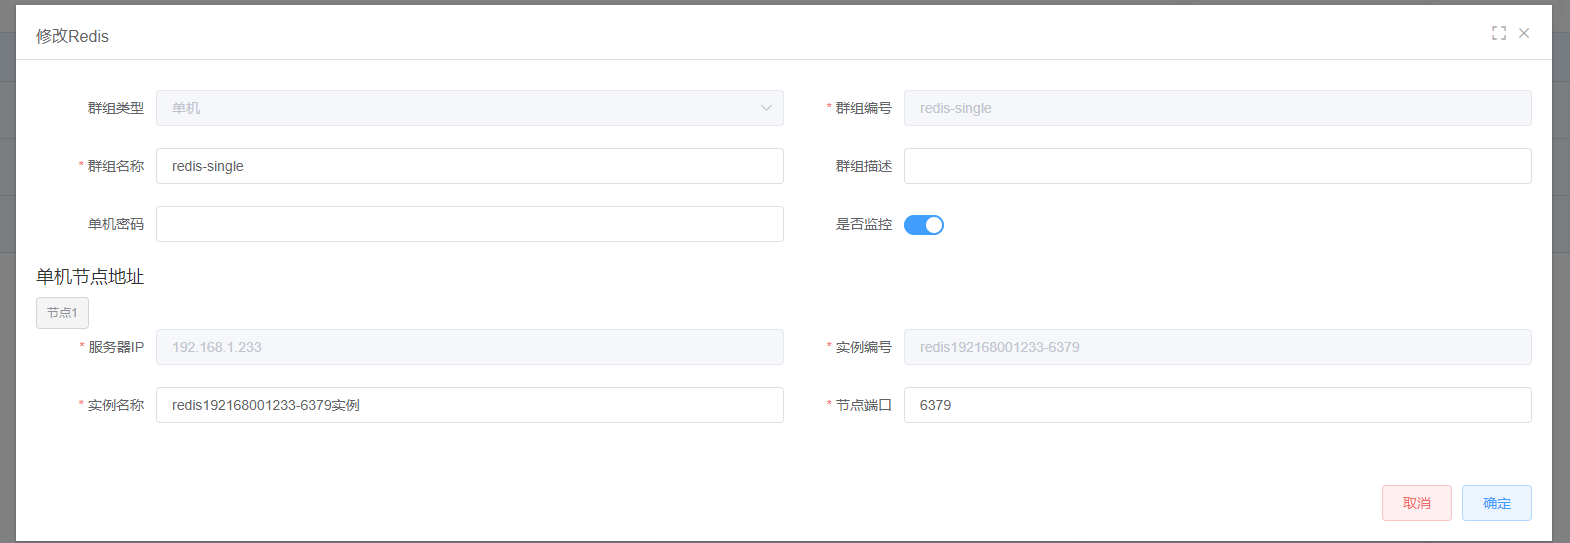This screenshot has width=1570, height=543.
Task: Click the 实例编号 field
Action: click(x=1218, y=347)
